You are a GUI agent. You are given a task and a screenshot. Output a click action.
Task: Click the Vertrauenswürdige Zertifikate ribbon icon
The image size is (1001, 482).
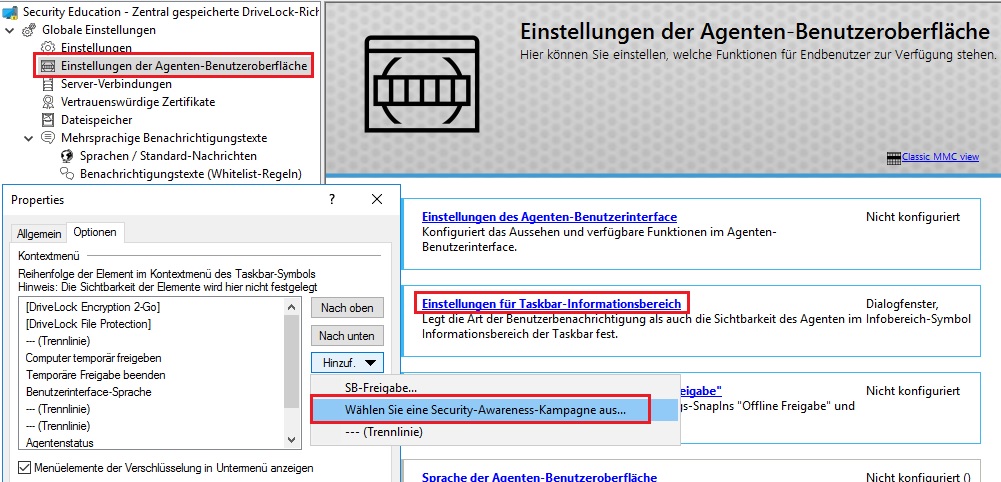(x=48, y=102)
